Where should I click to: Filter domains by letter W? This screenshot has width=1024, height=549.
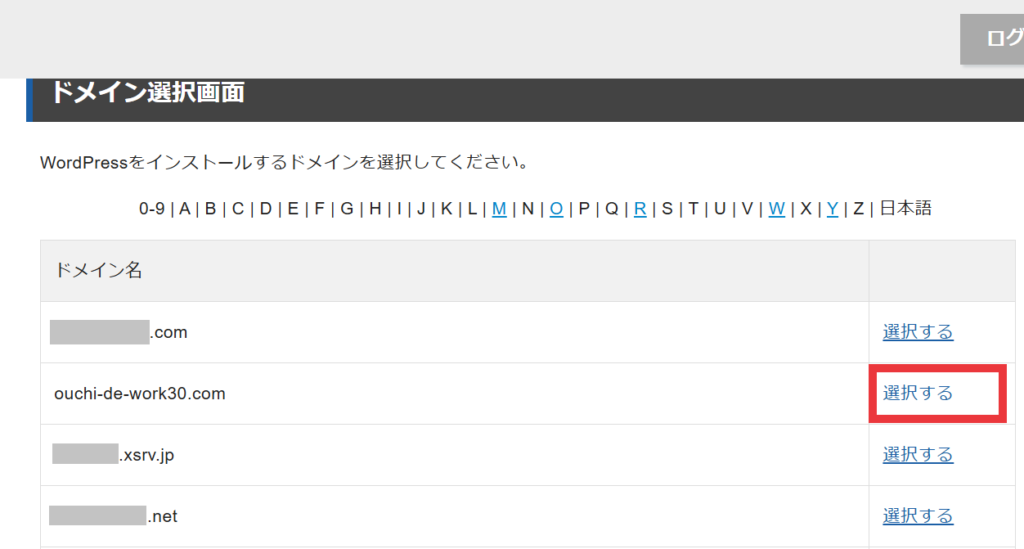click(776, 209)
